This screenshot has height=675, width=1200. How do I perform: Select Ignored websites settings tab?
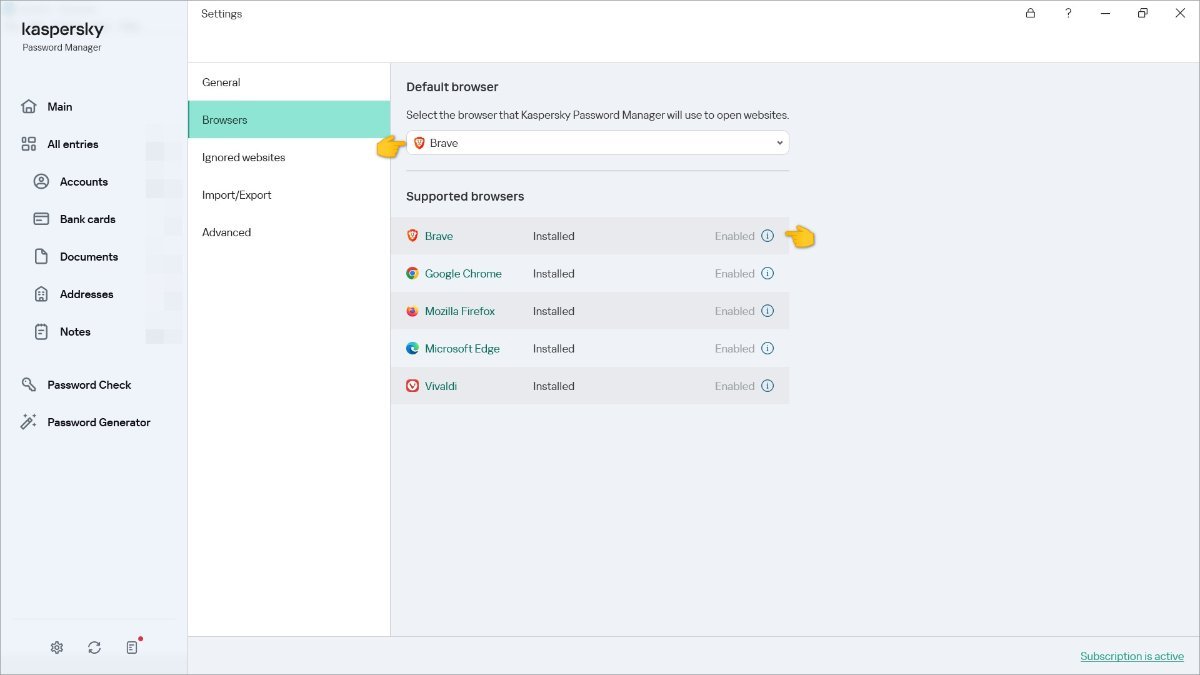coord(244,157)
